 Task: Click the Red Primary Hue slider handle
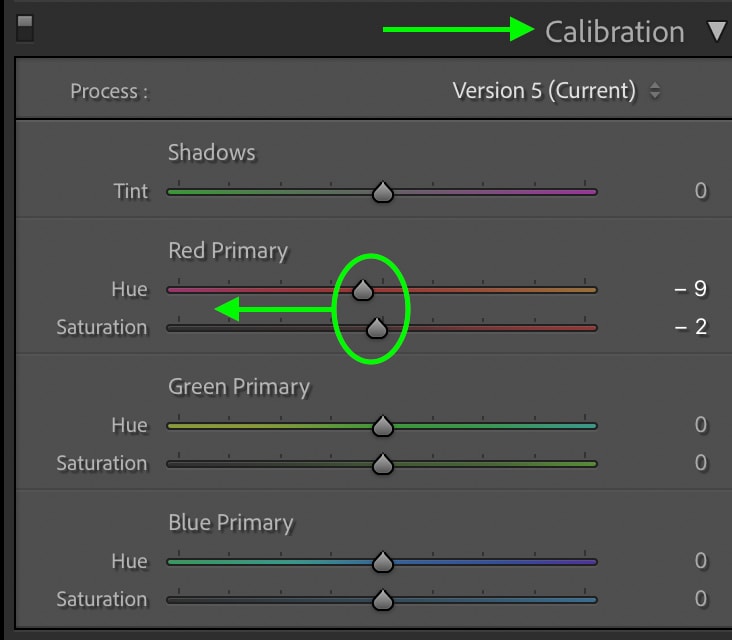tap(363, 290)
